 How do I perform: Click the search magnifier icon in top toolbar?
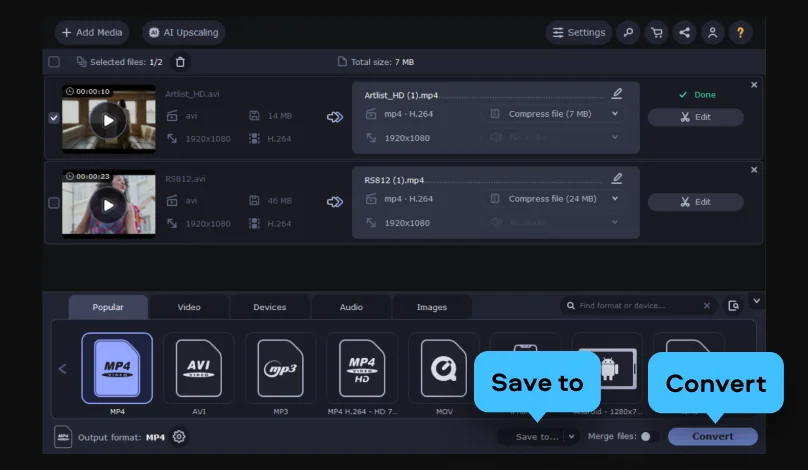(628, 32)
